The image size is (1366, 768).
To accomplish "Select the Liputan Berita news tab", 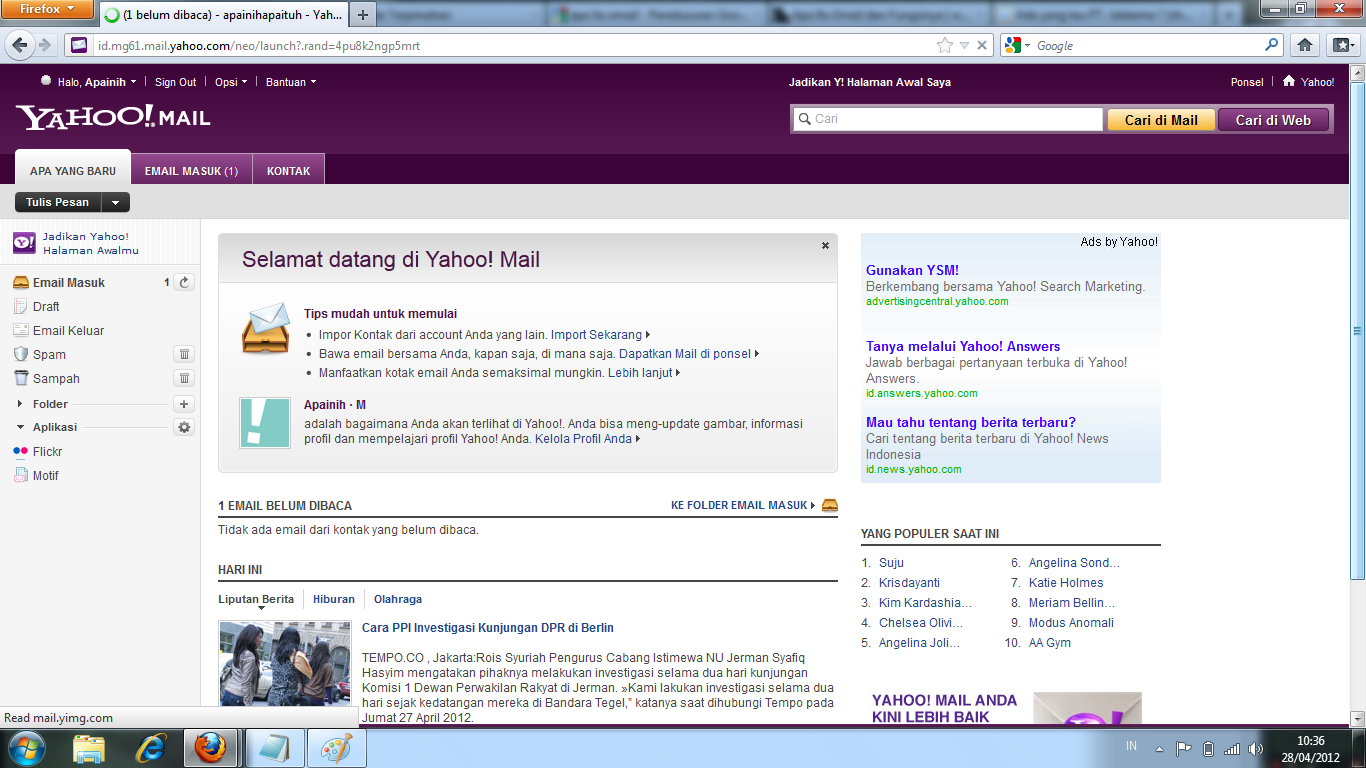I will 256,599.
